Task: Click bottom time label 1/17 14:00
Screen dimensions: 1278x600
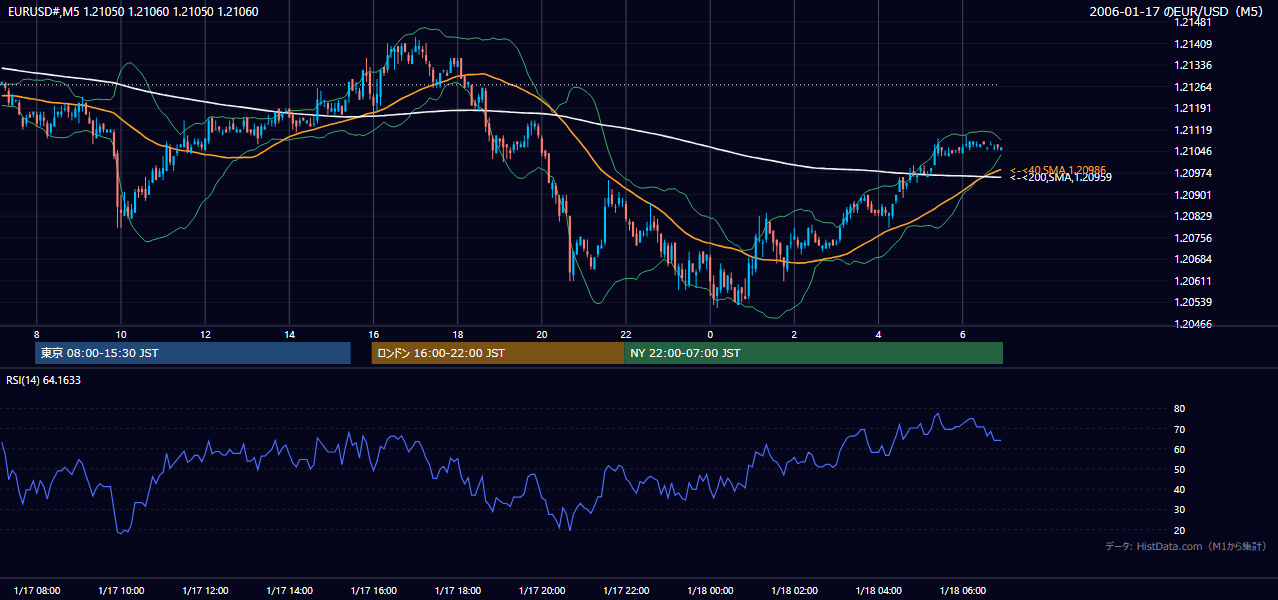Action: click(x=291, y=590)
